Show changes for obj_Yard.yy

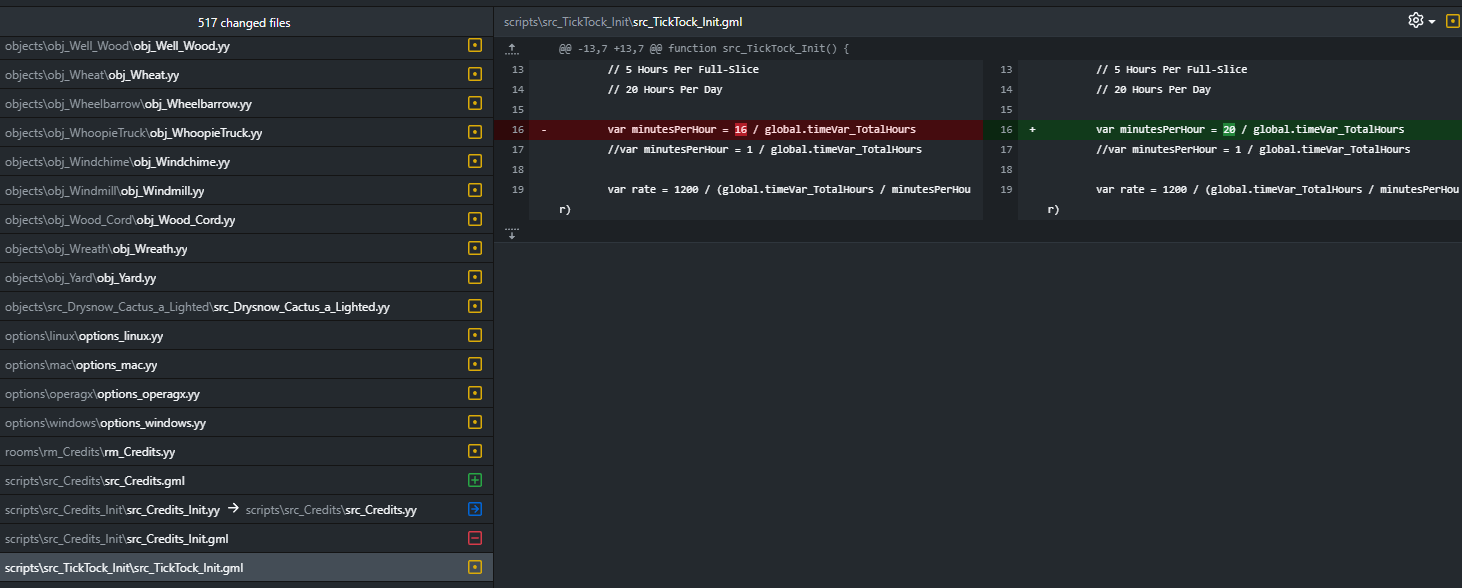pyautogui.click(x=246, y=278)
